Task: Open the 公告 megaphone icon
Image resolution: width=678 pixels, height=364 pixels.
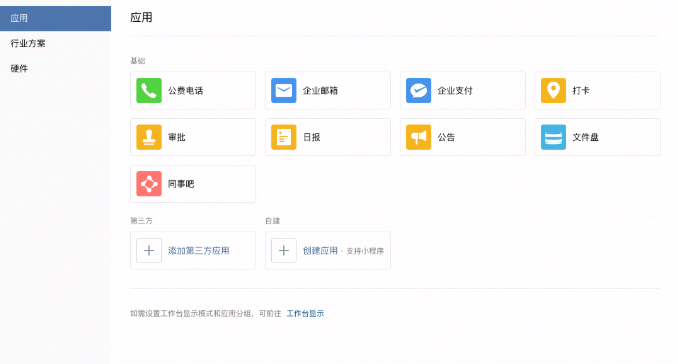Action: (419, 137)
